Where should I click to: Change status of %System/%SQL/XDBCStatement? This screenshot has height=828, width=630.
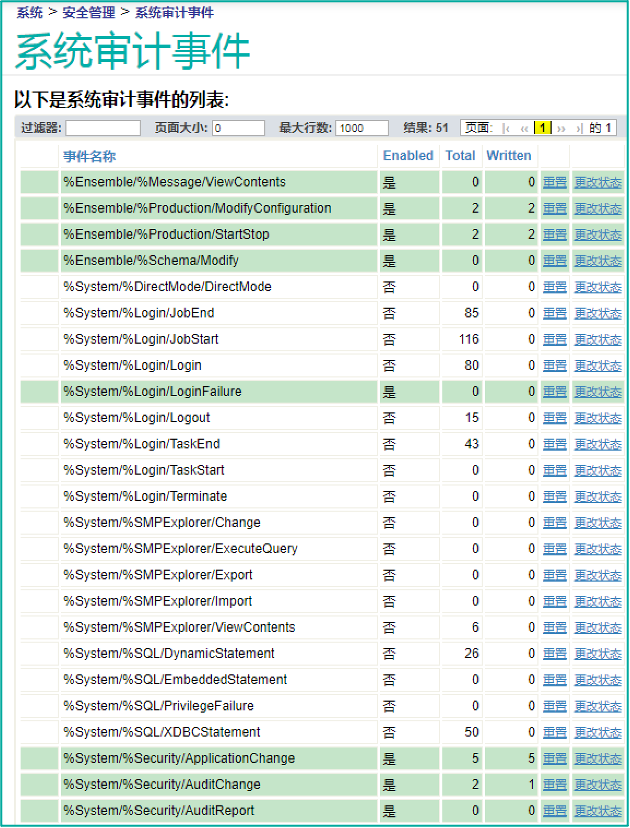click(x=597, y=733)
